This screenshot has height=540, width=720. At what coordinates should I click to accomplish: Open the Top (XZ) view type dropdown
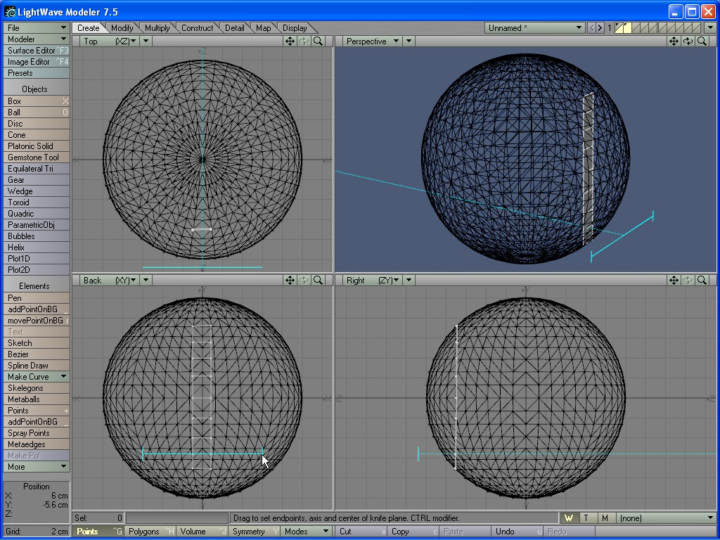109,41
